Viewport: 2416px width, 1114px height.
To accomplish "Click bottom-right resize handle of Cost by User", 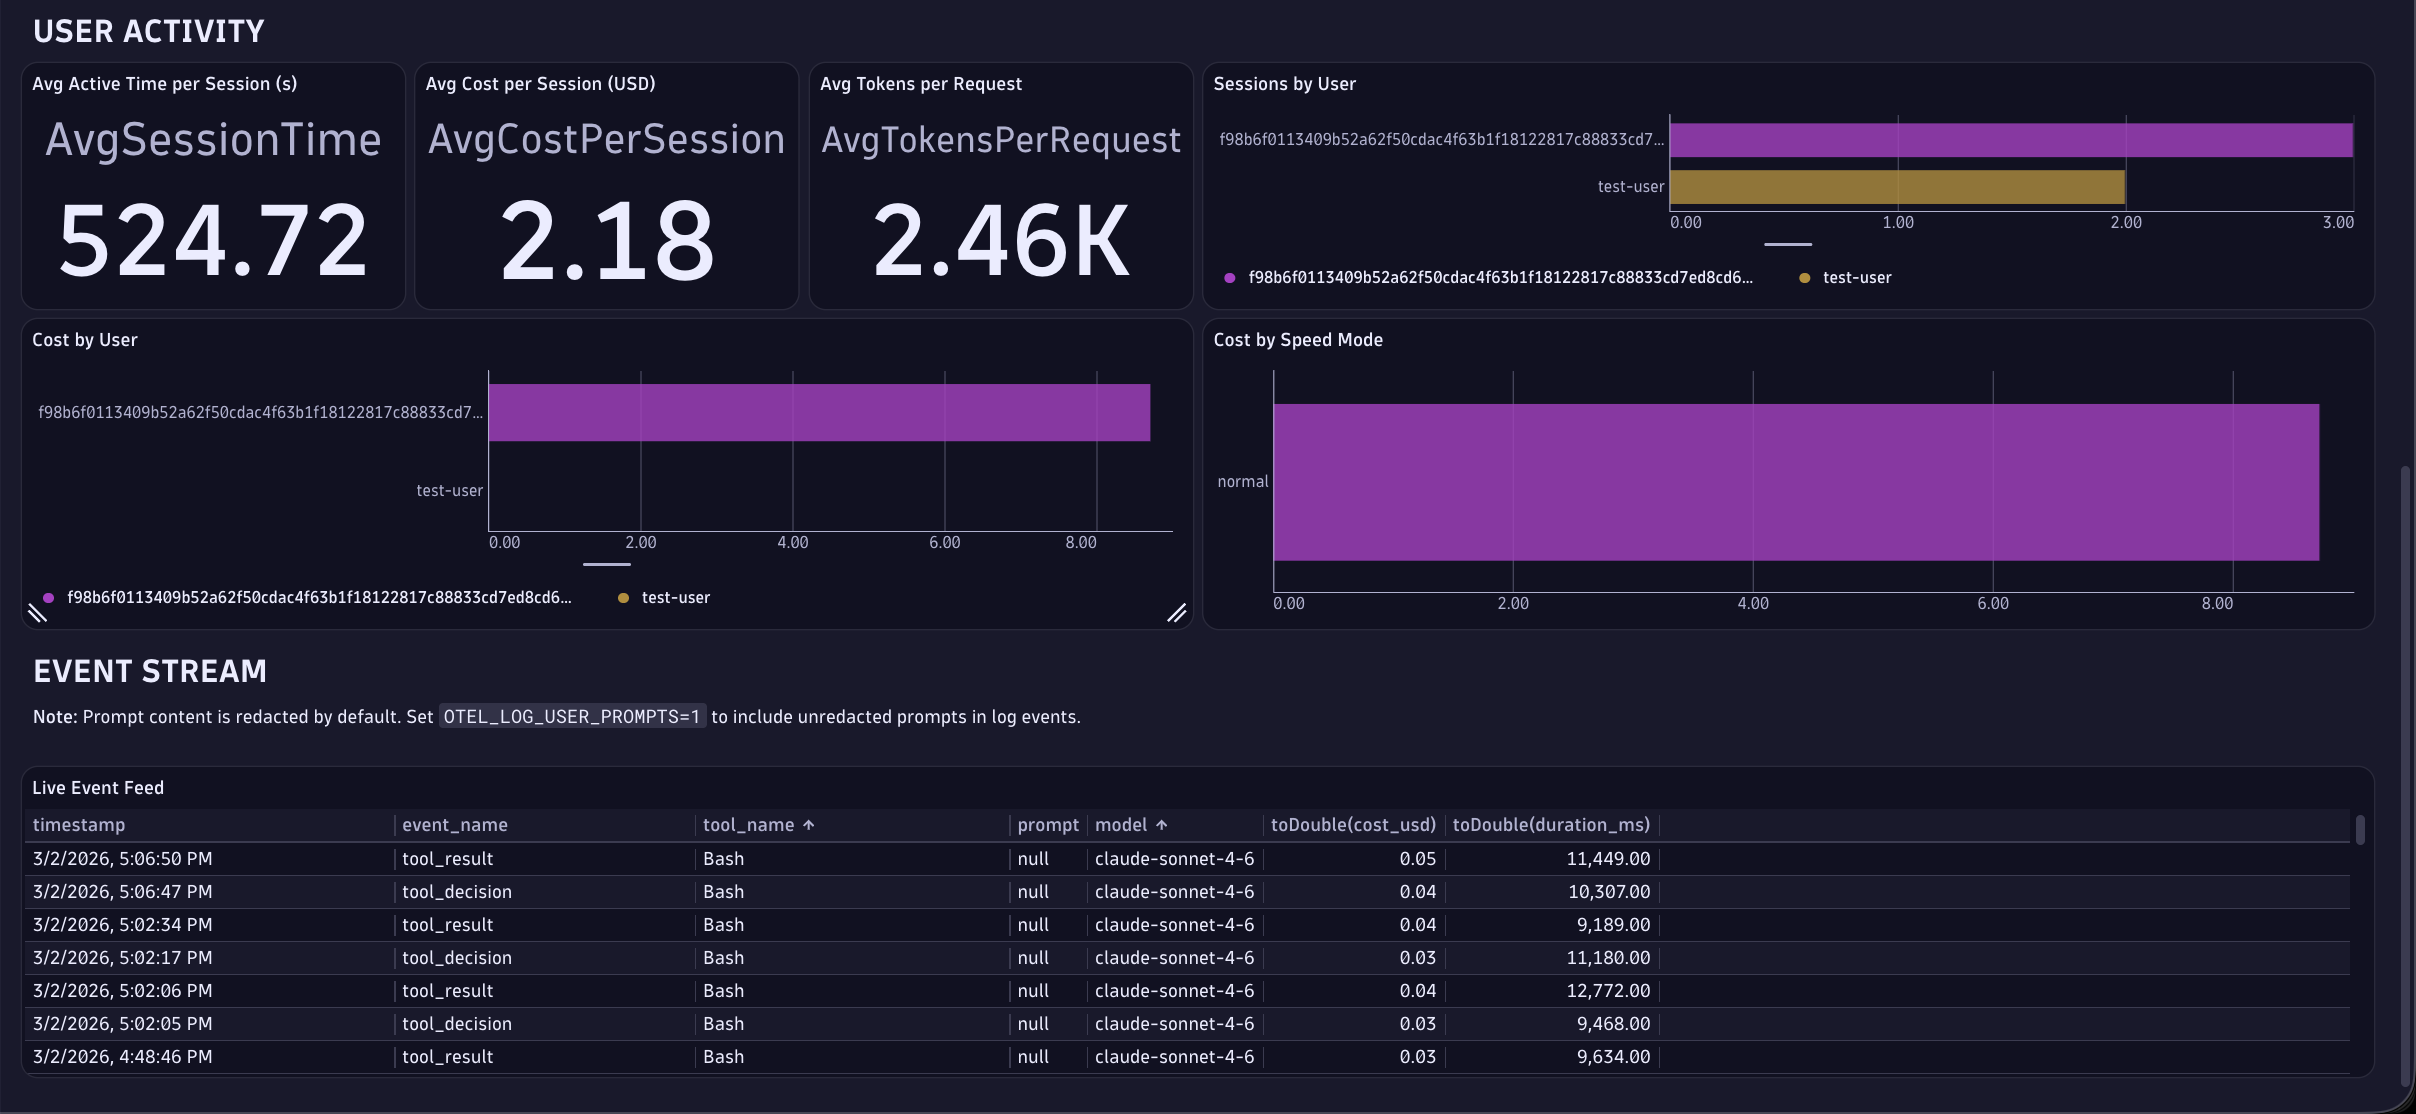I will [1176, 613].
